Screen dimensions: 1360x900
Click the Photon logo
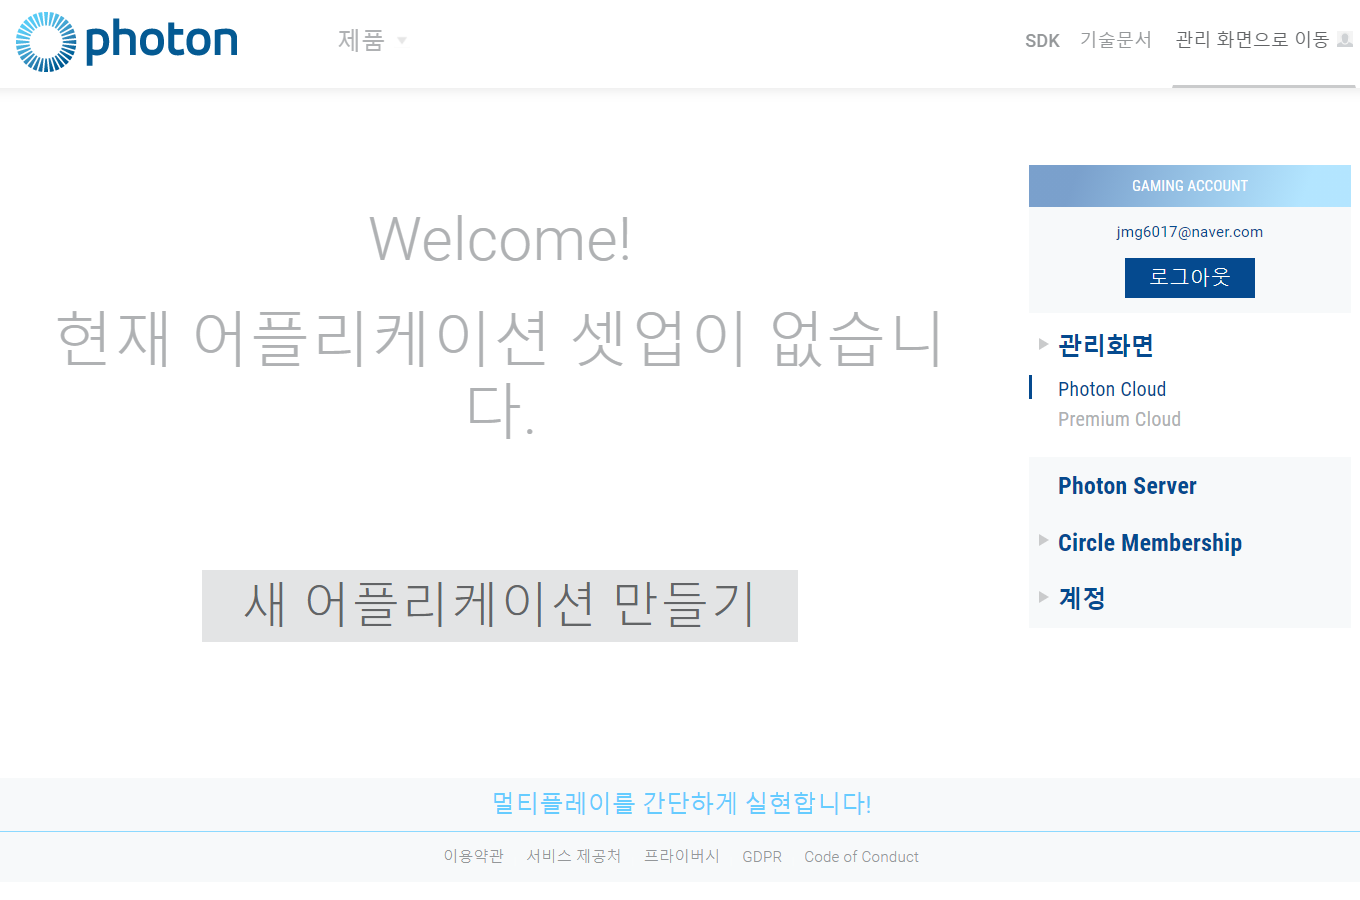(x=127, y=42)
